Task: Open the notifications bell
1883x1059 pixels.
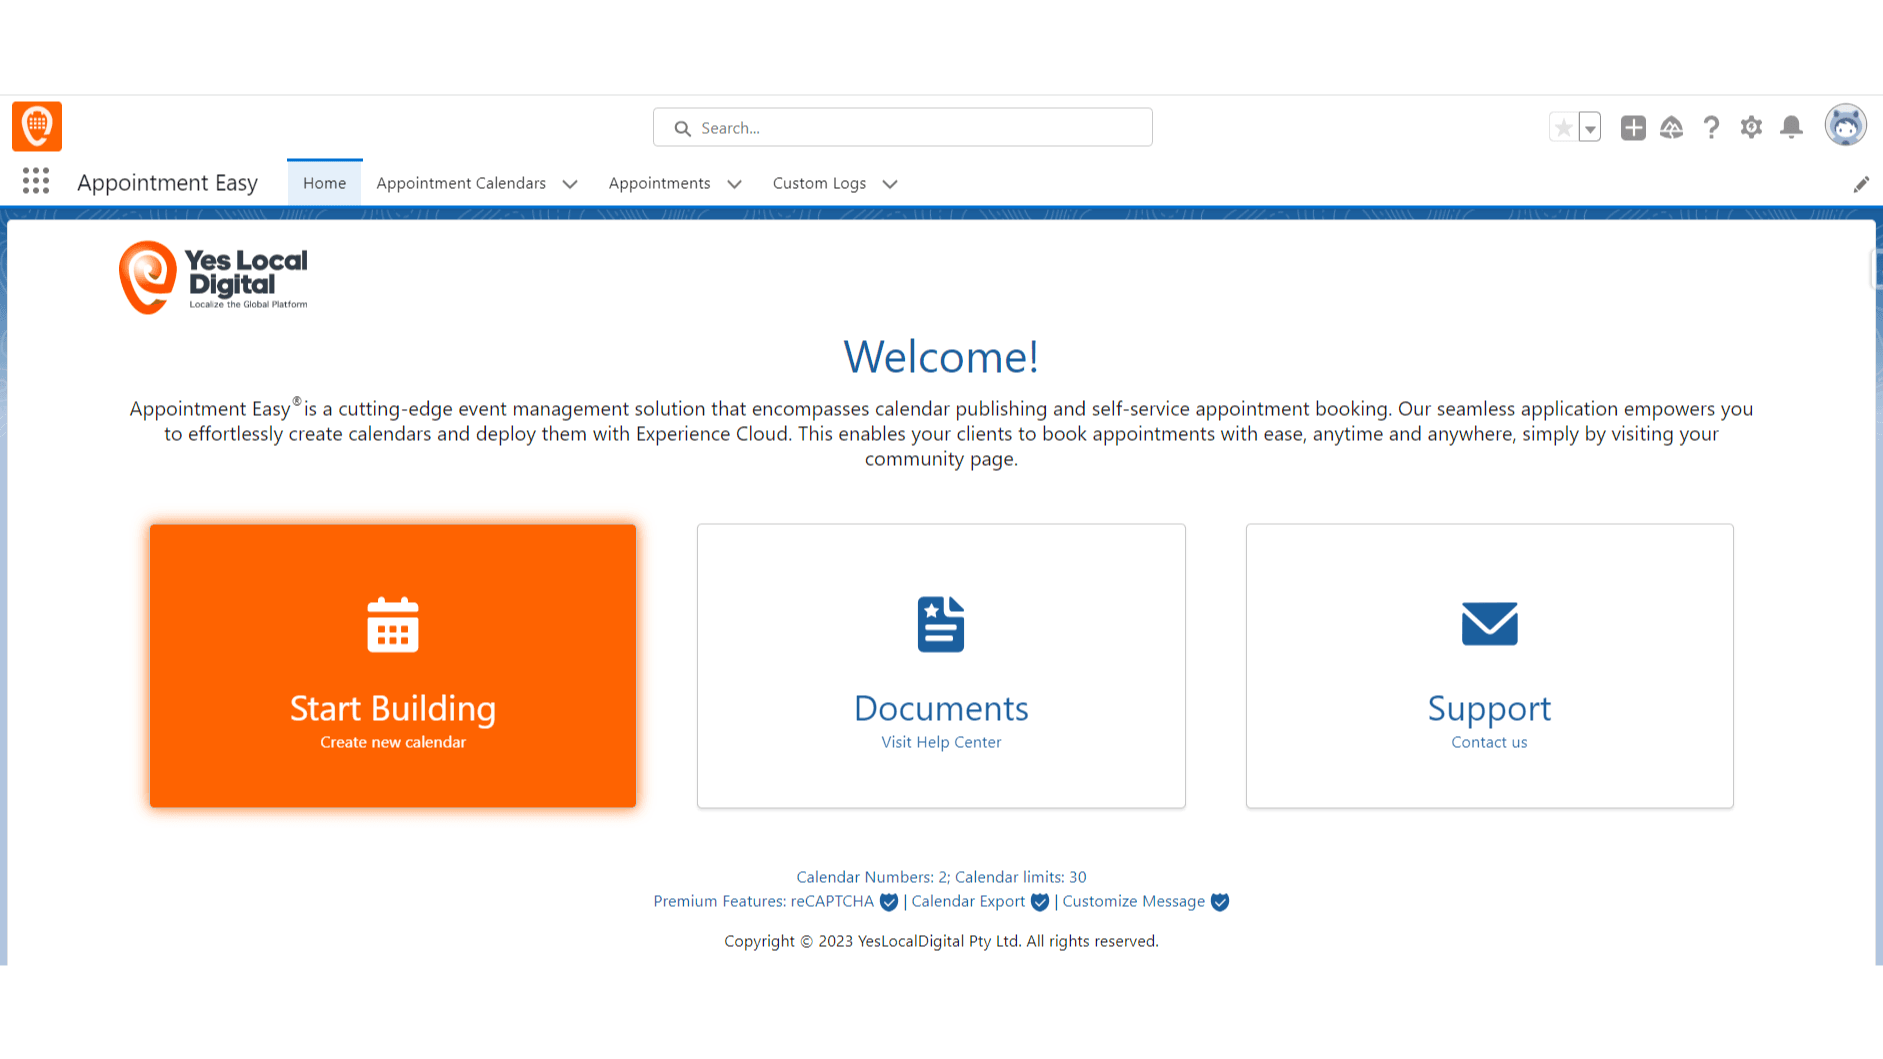Action: [1792, 127]
